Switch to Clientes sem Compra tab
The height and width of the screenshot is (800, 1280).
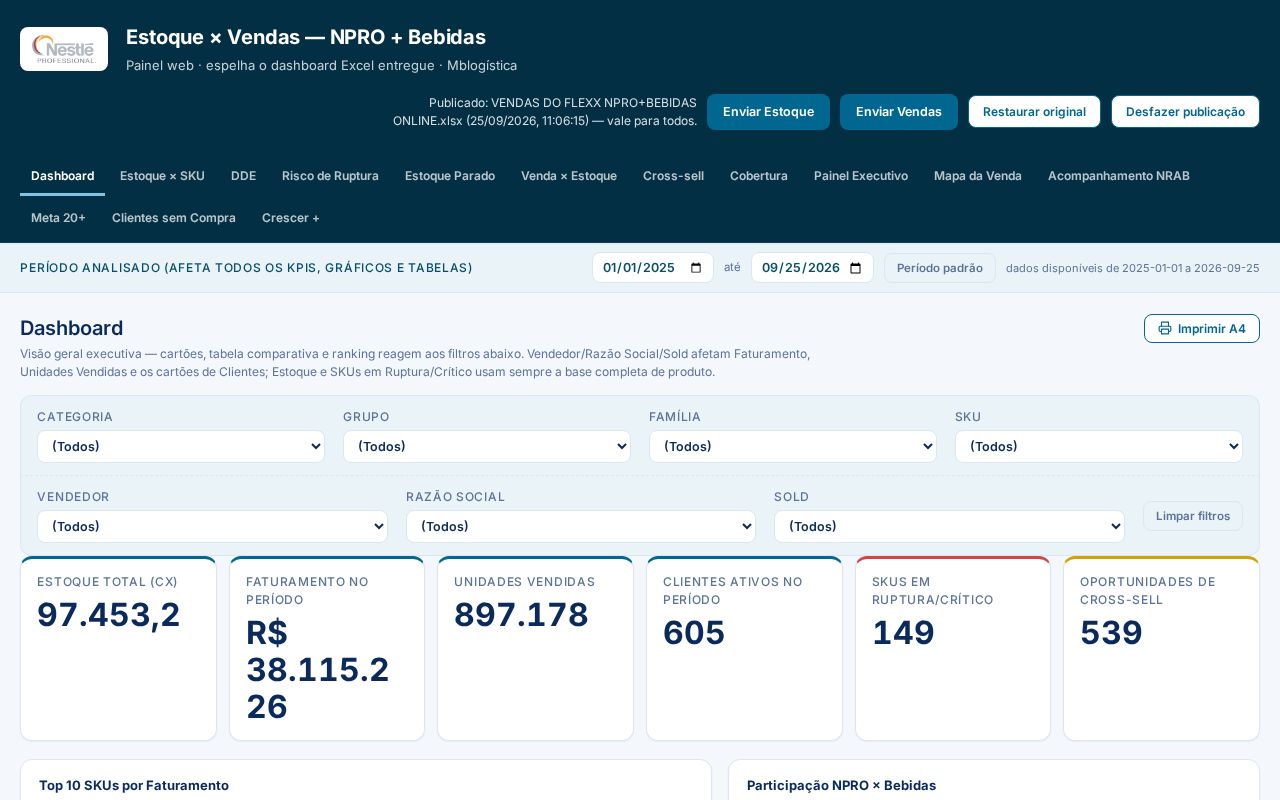pyautogui.click(x=174, y=218)
